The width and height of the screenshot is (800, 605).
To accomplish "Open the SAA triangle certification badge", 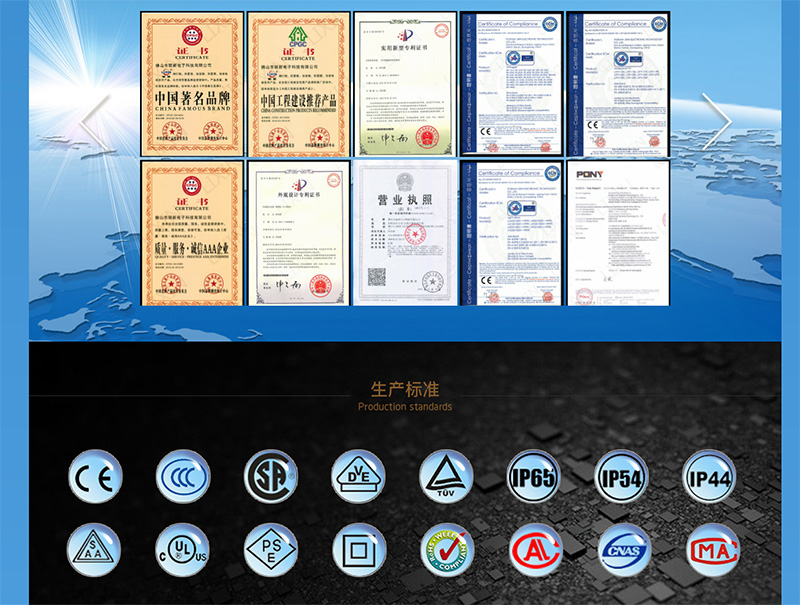I will tap(94, 550).
